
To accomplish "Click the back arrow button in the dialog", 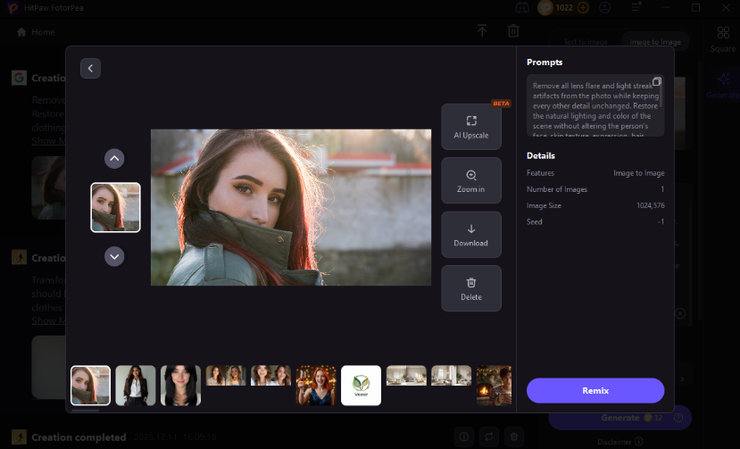I will (90, 68).
